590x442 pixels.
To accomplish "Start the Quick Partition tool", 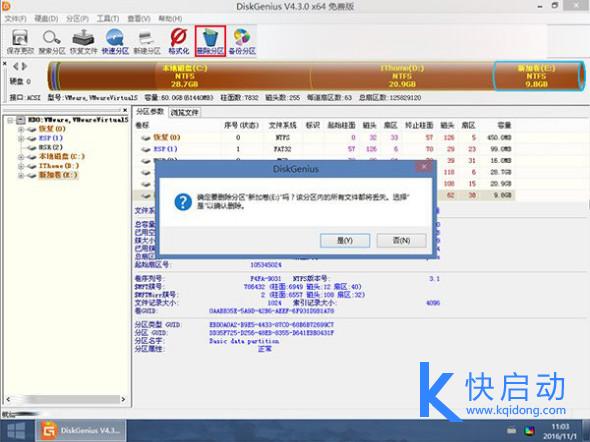I will pyautogui.click(x=115, y=41).
